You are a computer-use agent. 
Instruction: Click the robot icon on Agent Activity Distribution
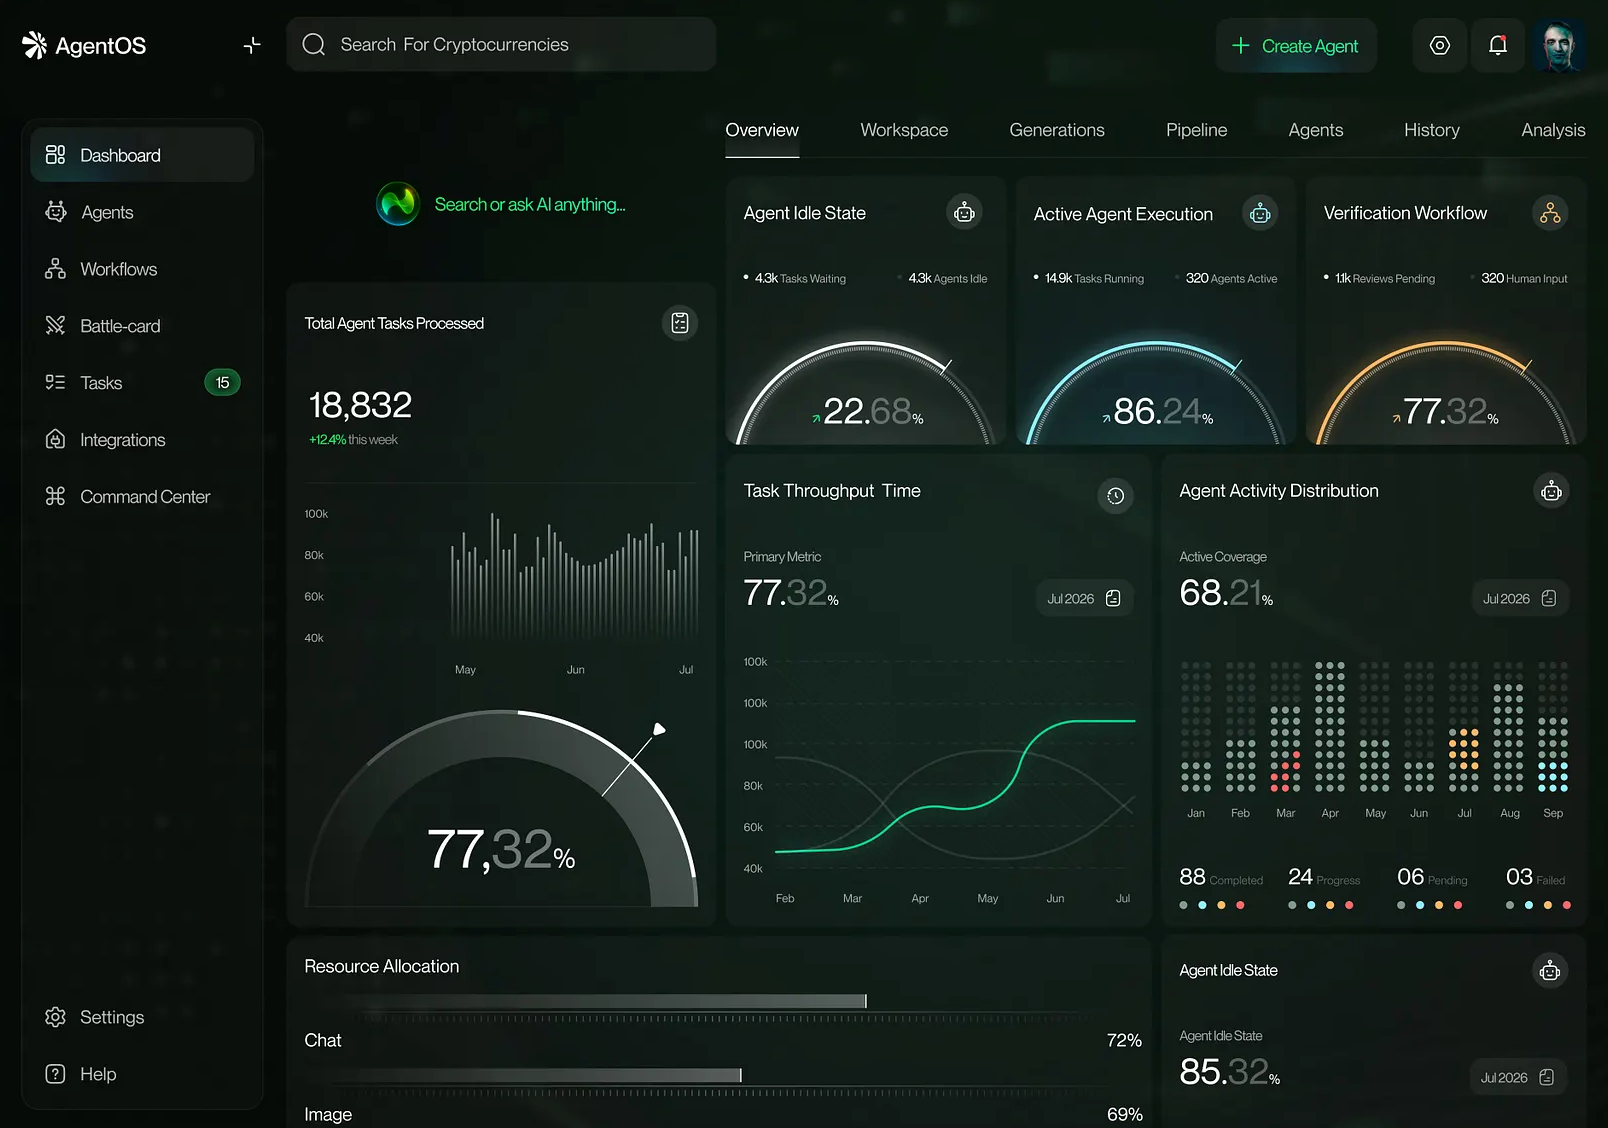click(1551, 491)
